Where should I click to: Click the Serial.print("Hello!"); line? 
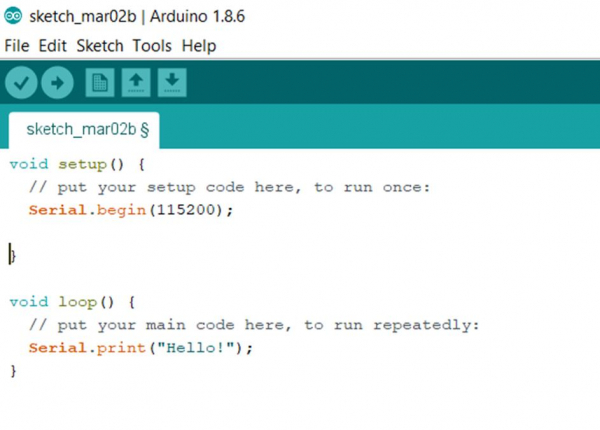[x=141, y=348]
